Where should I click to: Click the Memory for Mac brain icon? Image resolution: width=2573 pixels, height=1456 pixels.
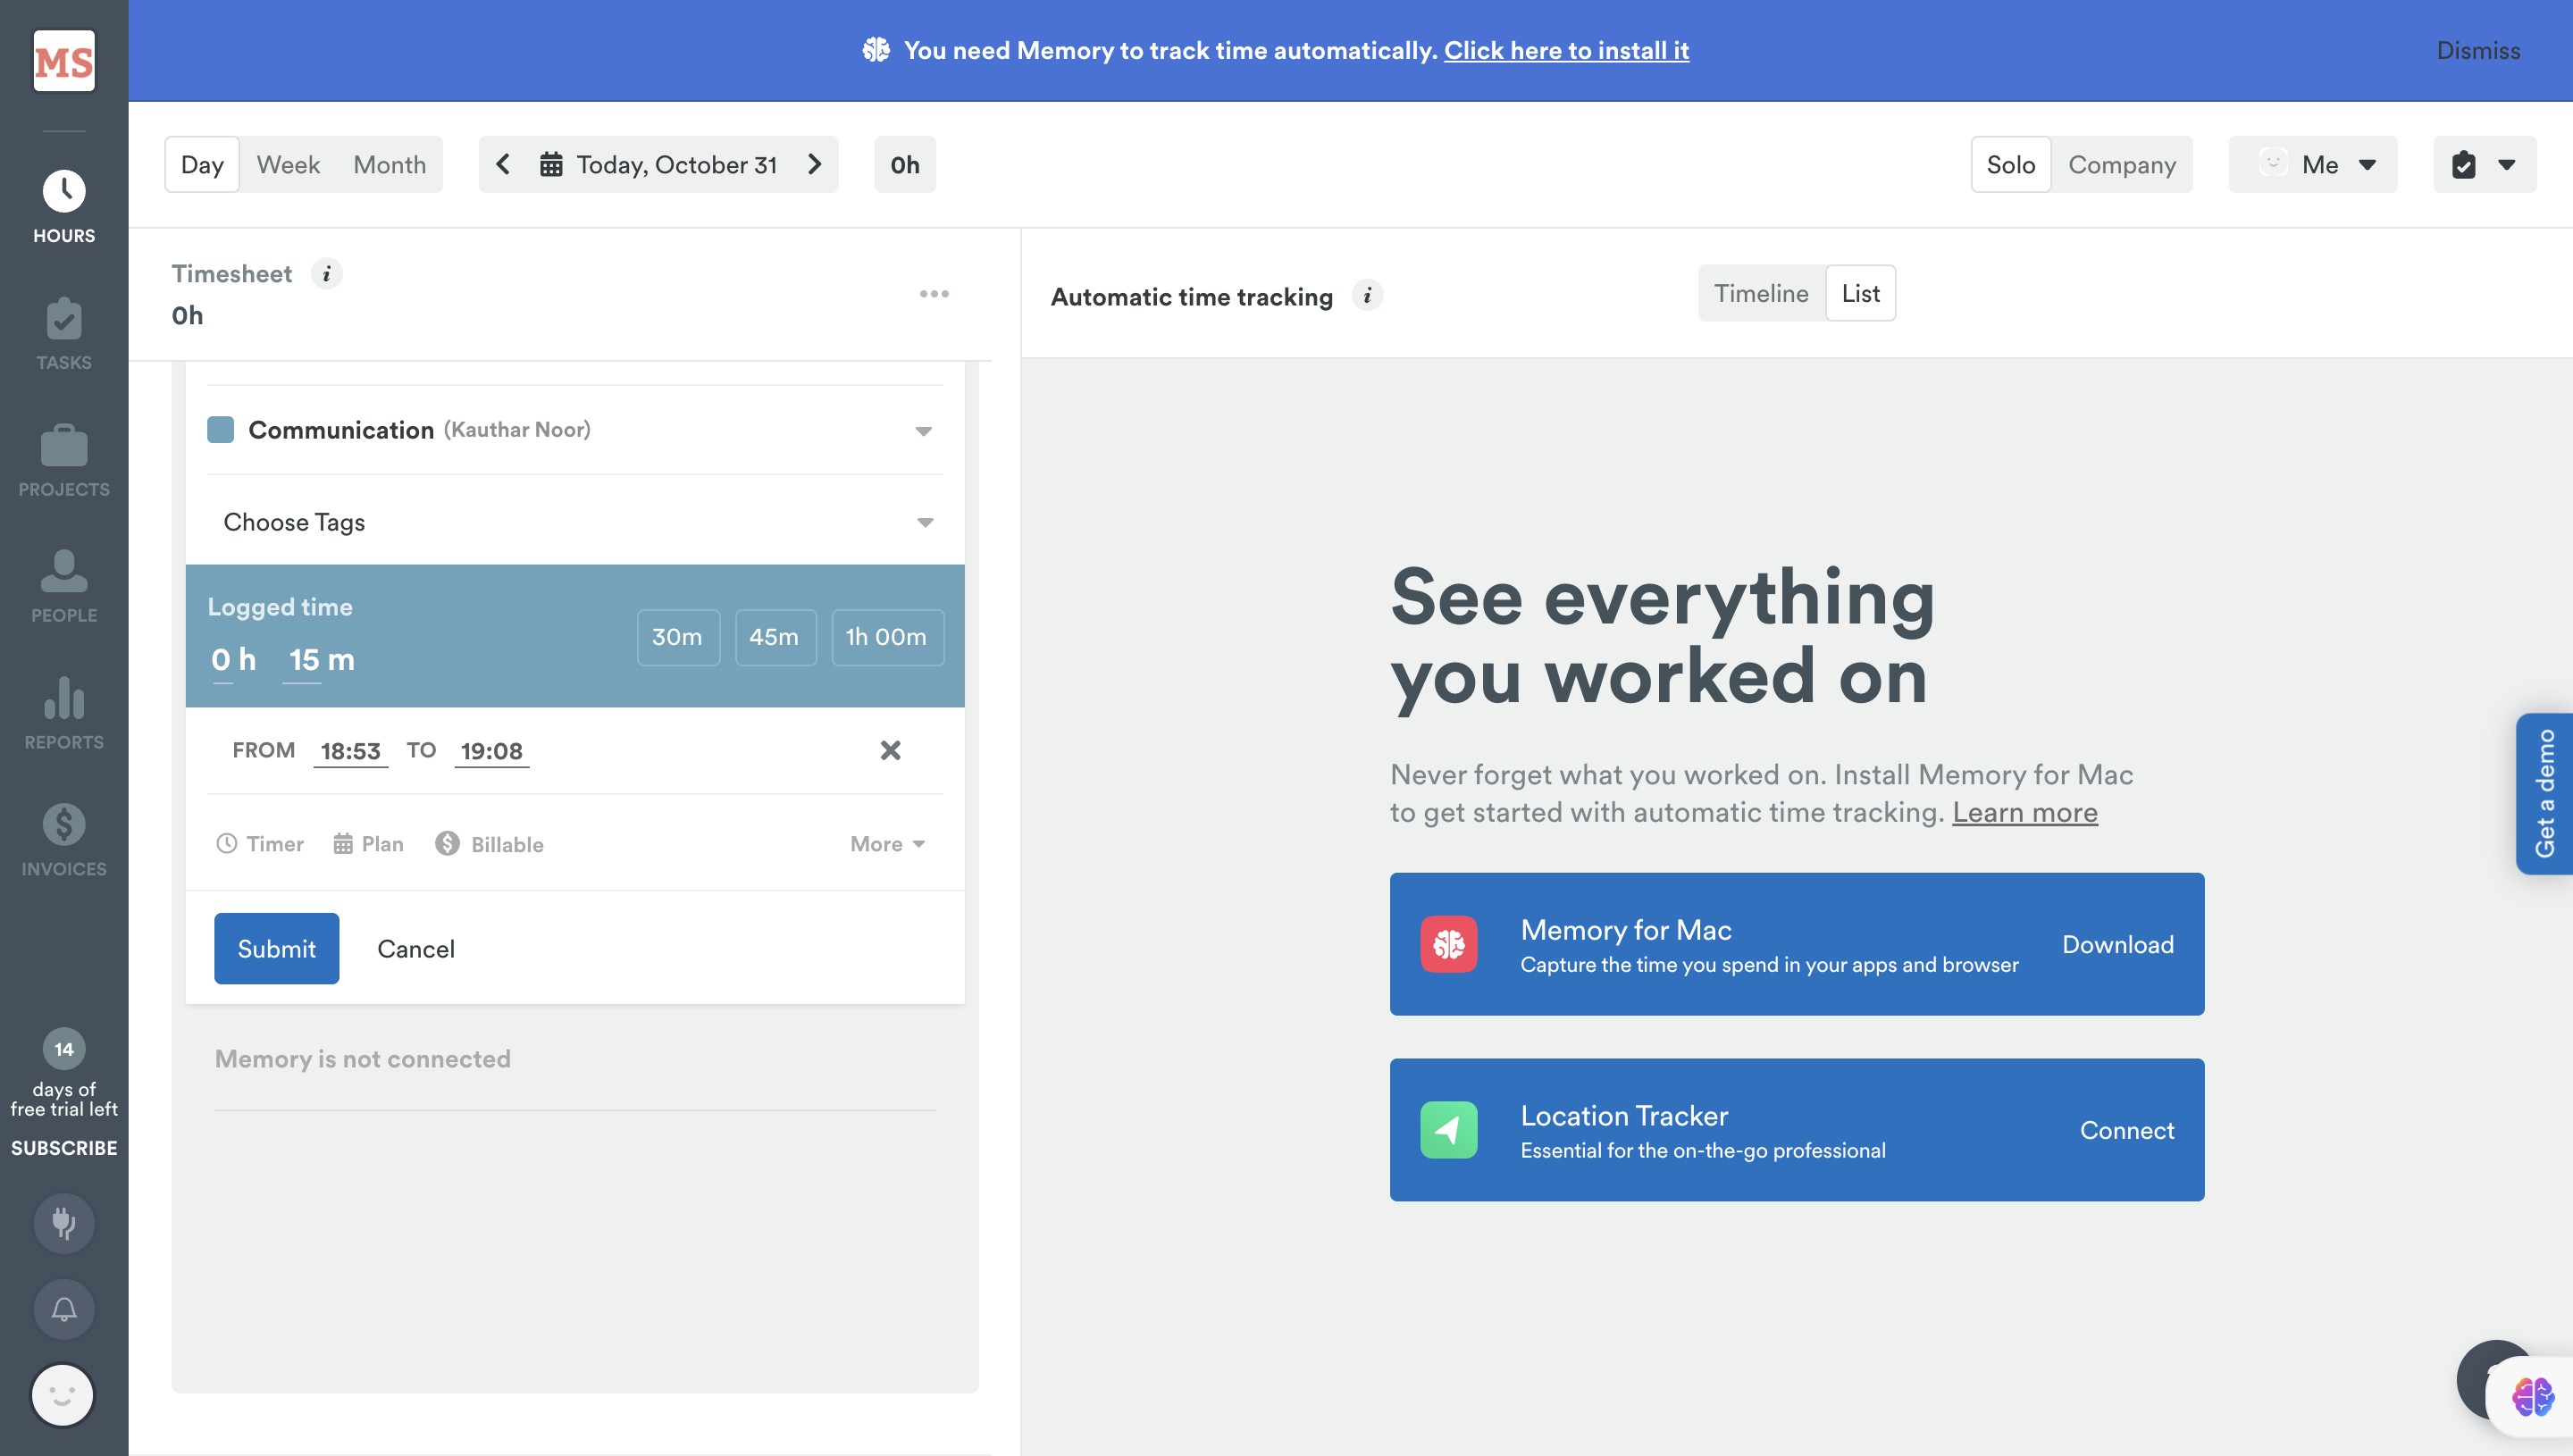1448,944
